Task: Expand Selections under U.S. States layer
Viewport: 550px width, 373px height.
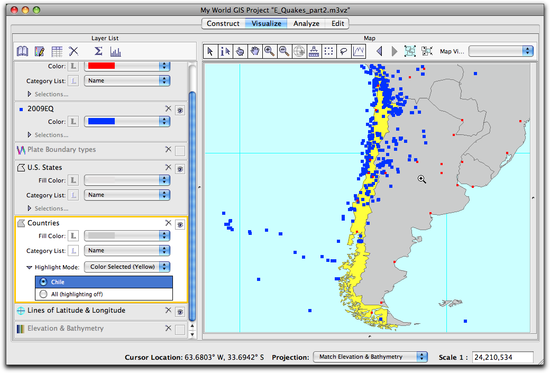Action: [x=29, y=208]
